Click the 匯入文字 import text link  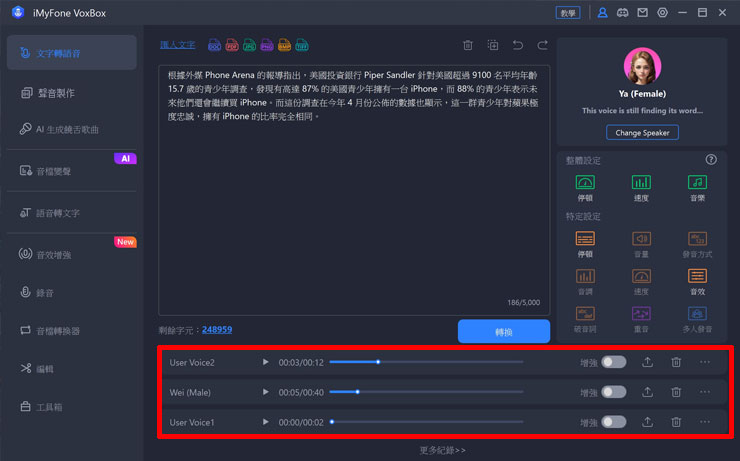tap(177, 45)
